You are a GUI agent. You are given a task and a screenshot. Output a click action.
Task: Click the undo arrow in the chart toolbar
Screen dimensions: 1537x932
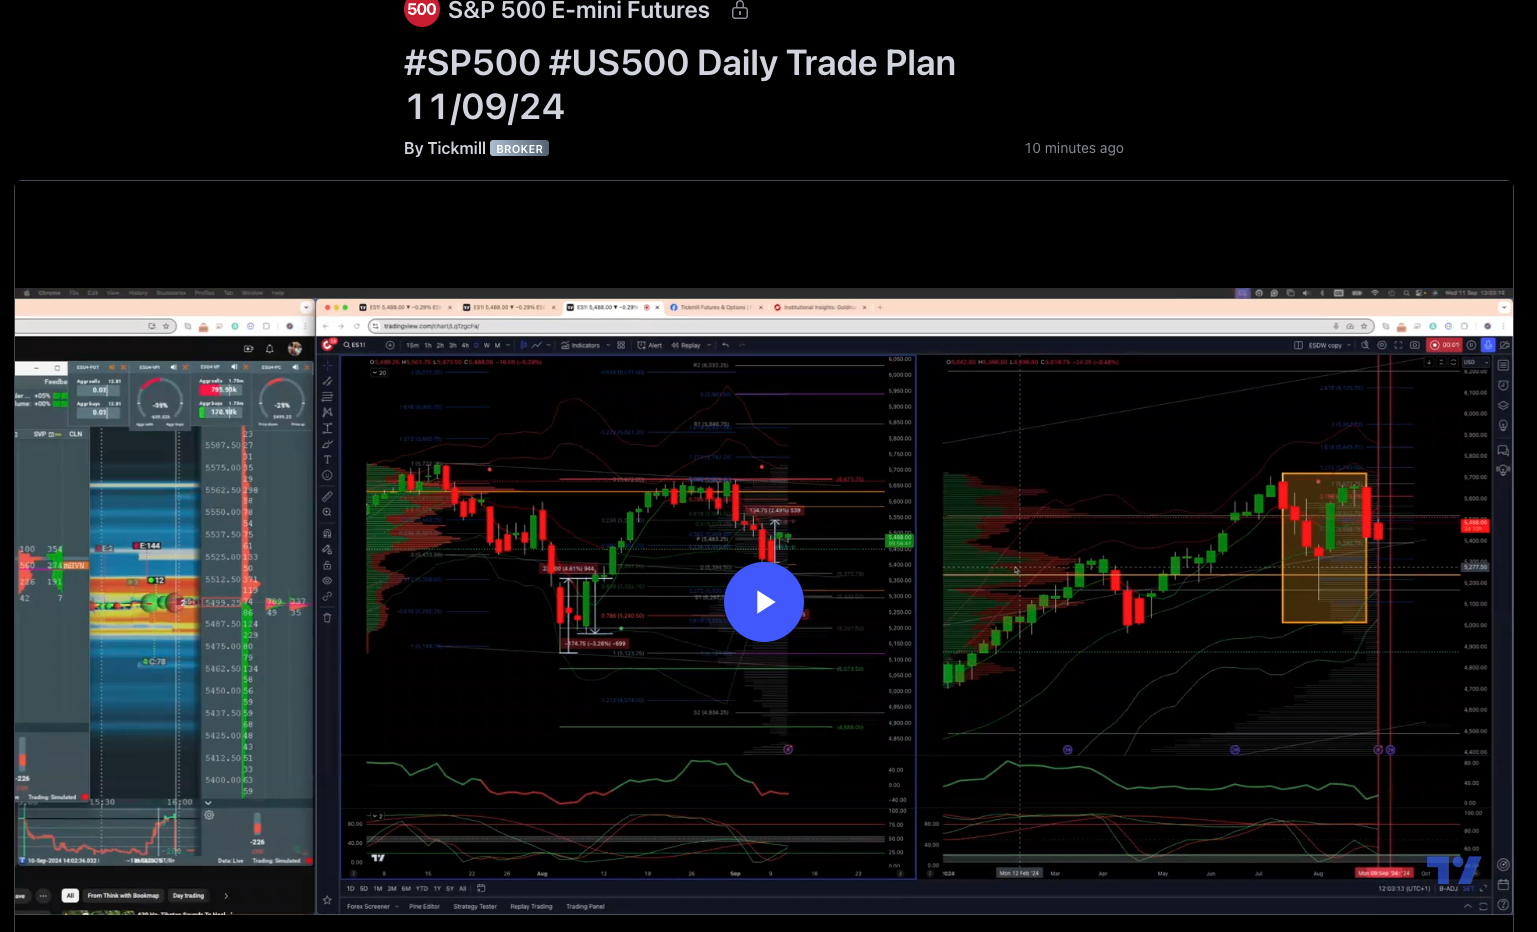coord(726,345)
